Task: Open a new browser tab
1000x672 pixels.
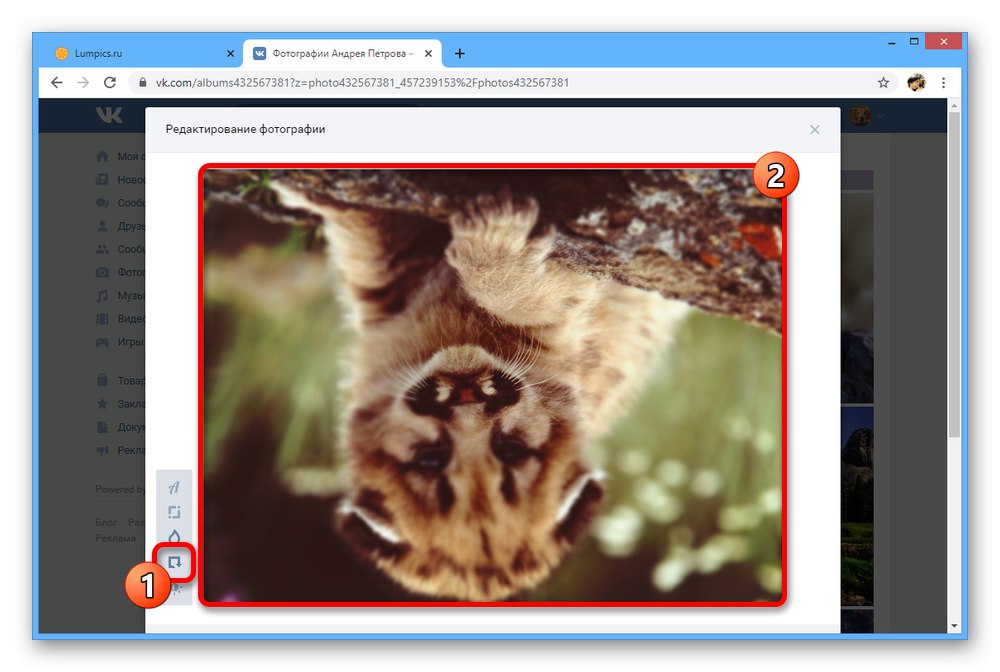Action: (459, 54)
